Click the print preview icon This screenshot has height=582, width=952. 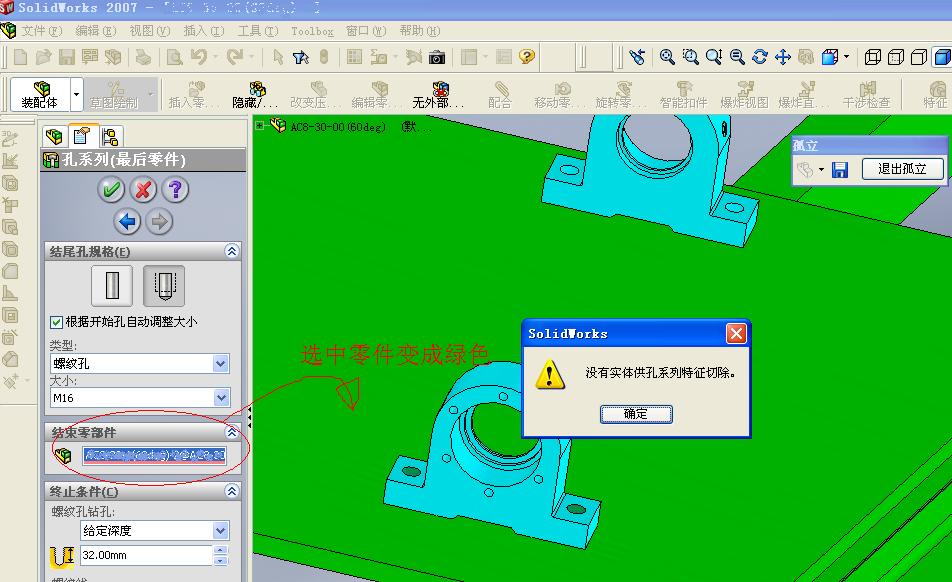click(174, 57)
